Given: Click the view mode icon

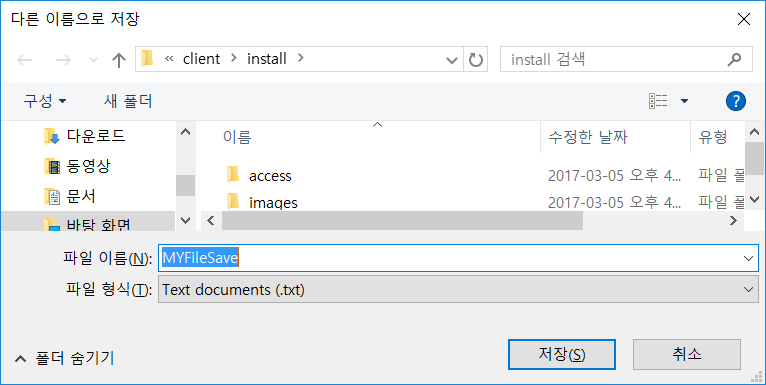Looking at the screenshot, I should click(658, 101).
